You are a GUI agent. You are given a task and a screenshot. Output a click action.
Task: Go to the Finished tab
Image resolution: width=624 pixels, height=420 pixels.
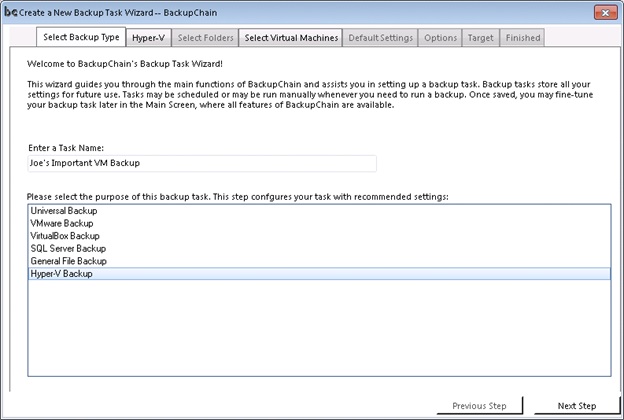[x=523, y=38]
